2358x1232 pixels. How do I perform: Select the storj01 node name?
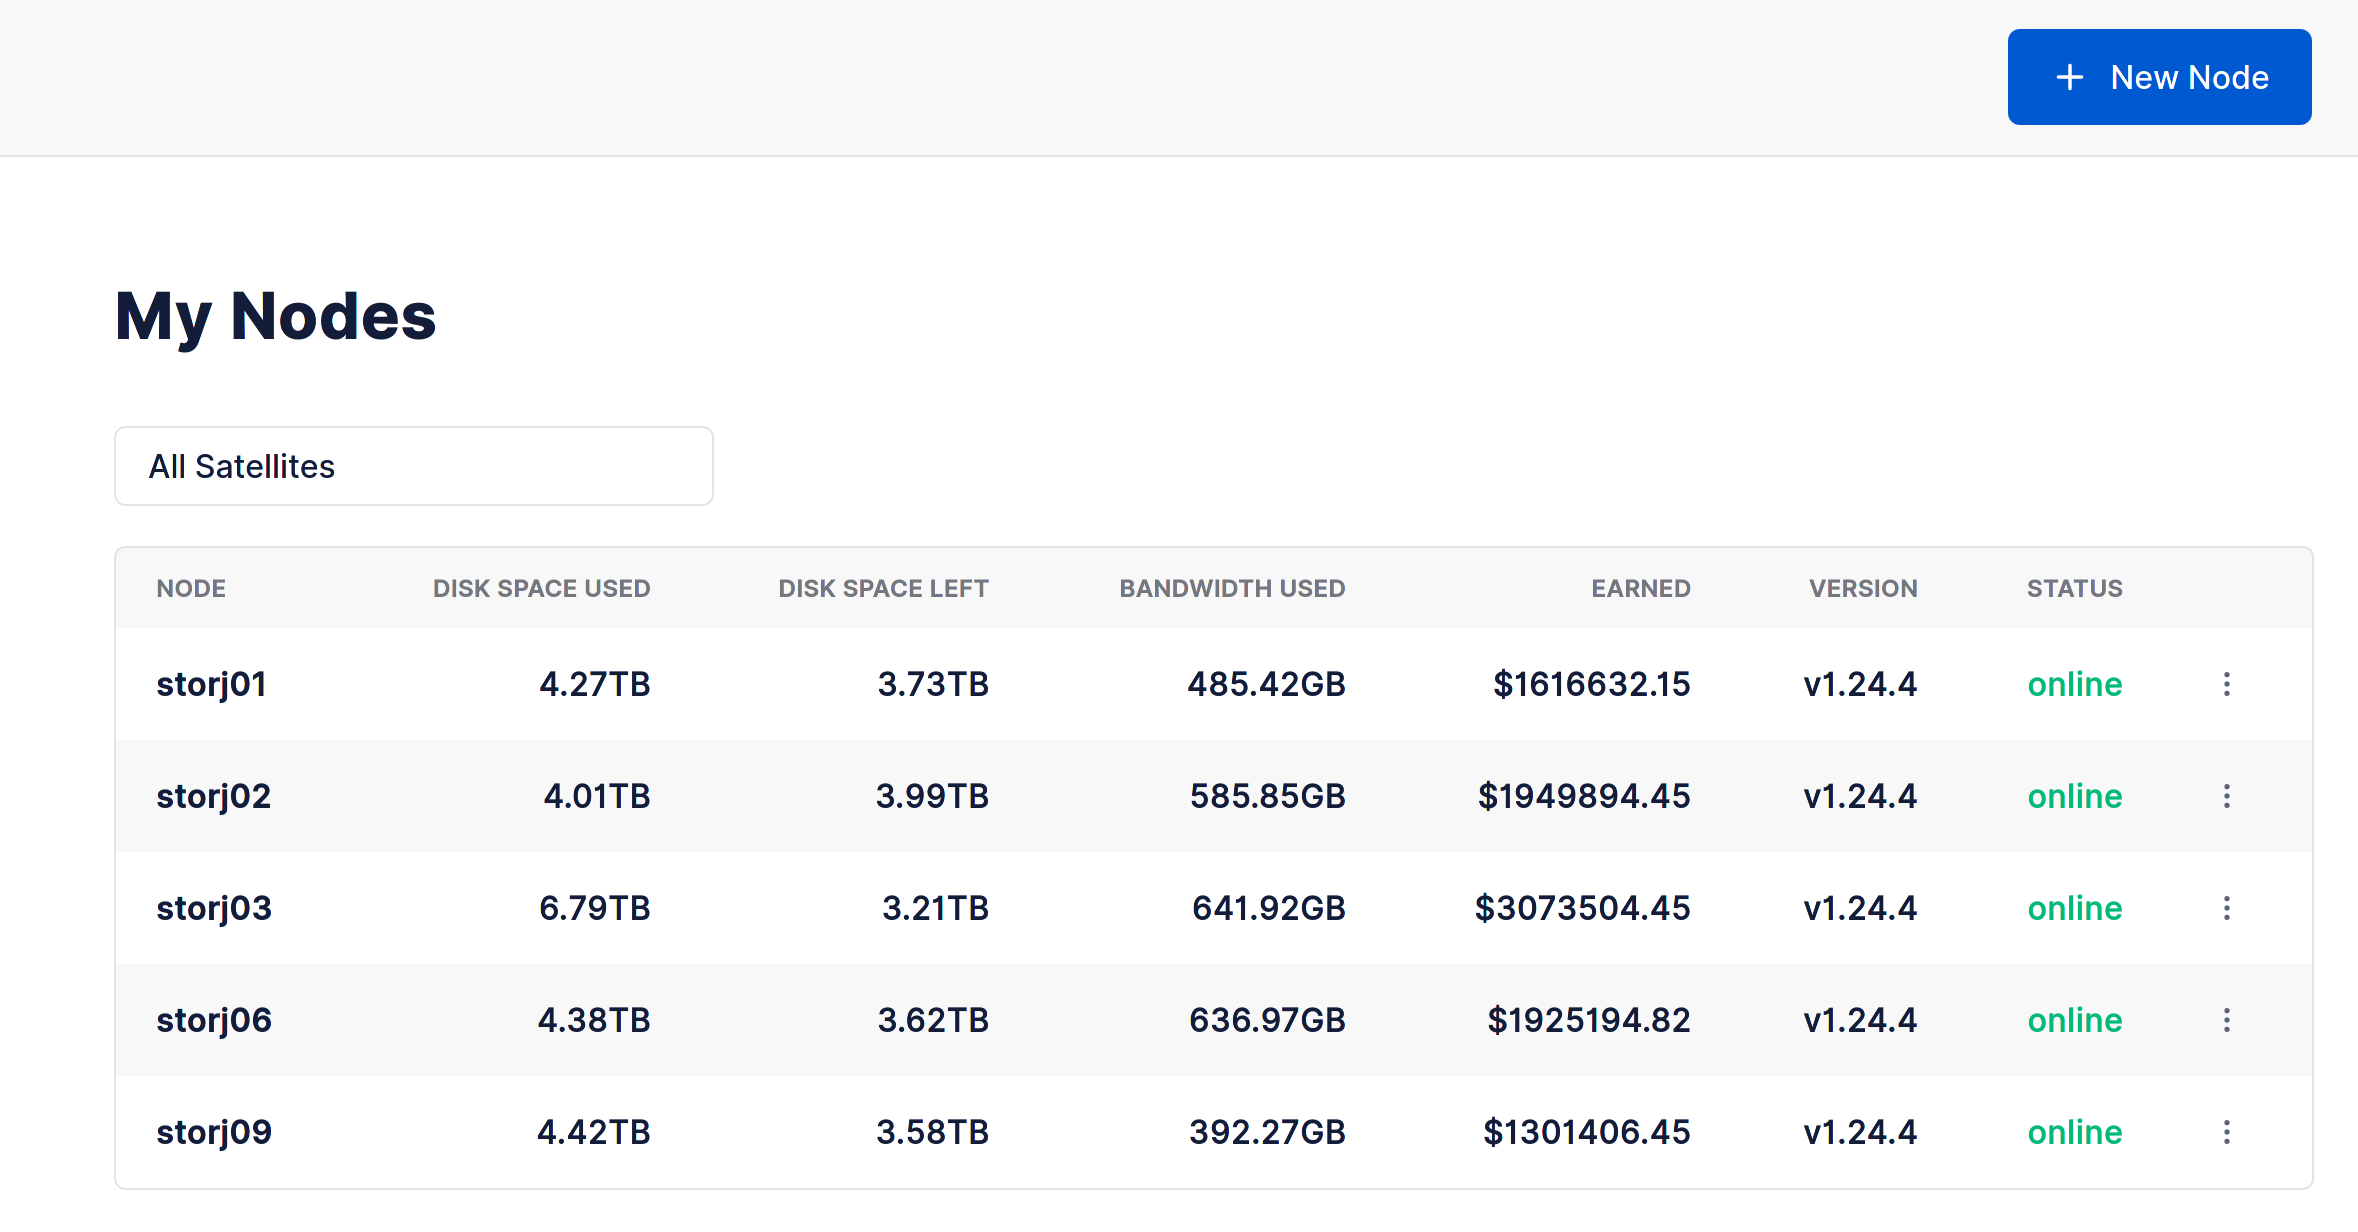(x=212, y=684)
